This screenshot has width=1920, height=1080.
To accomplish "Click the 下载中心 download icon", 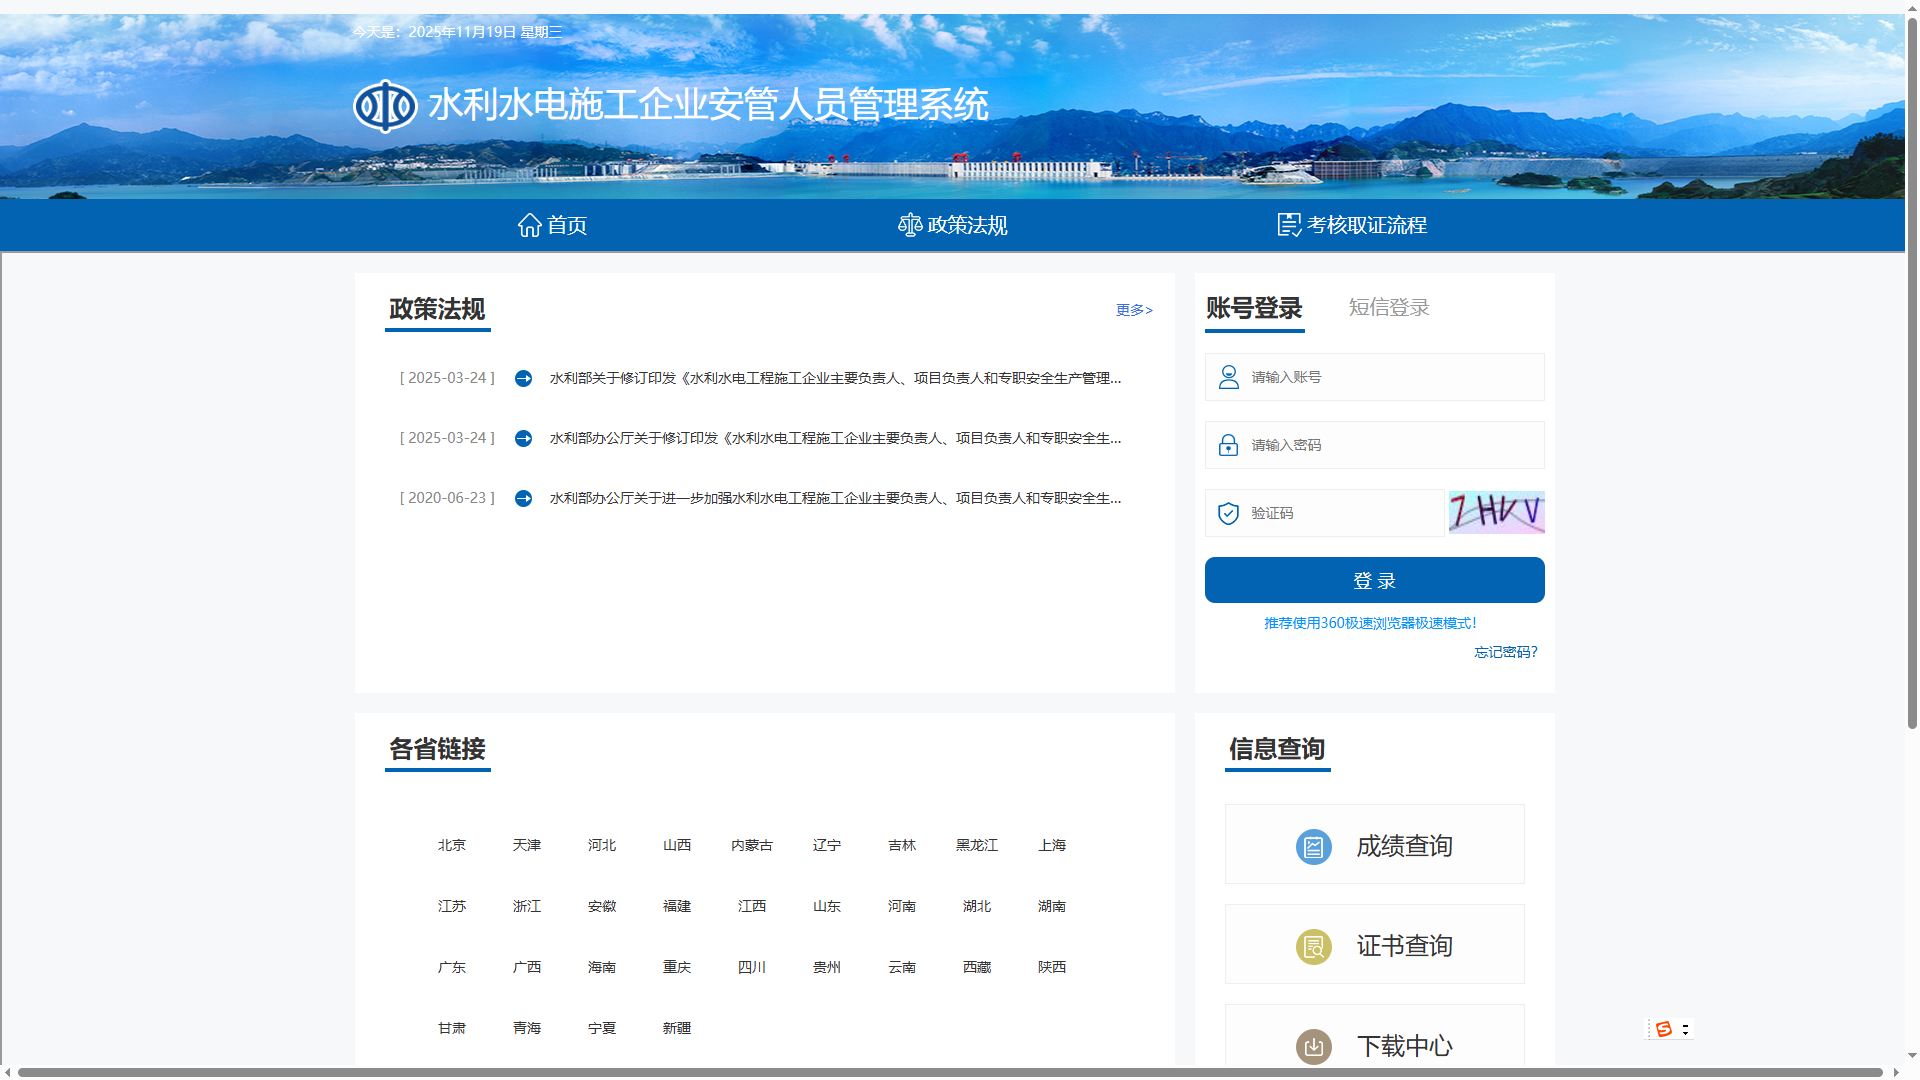I will point(1313,1046).
